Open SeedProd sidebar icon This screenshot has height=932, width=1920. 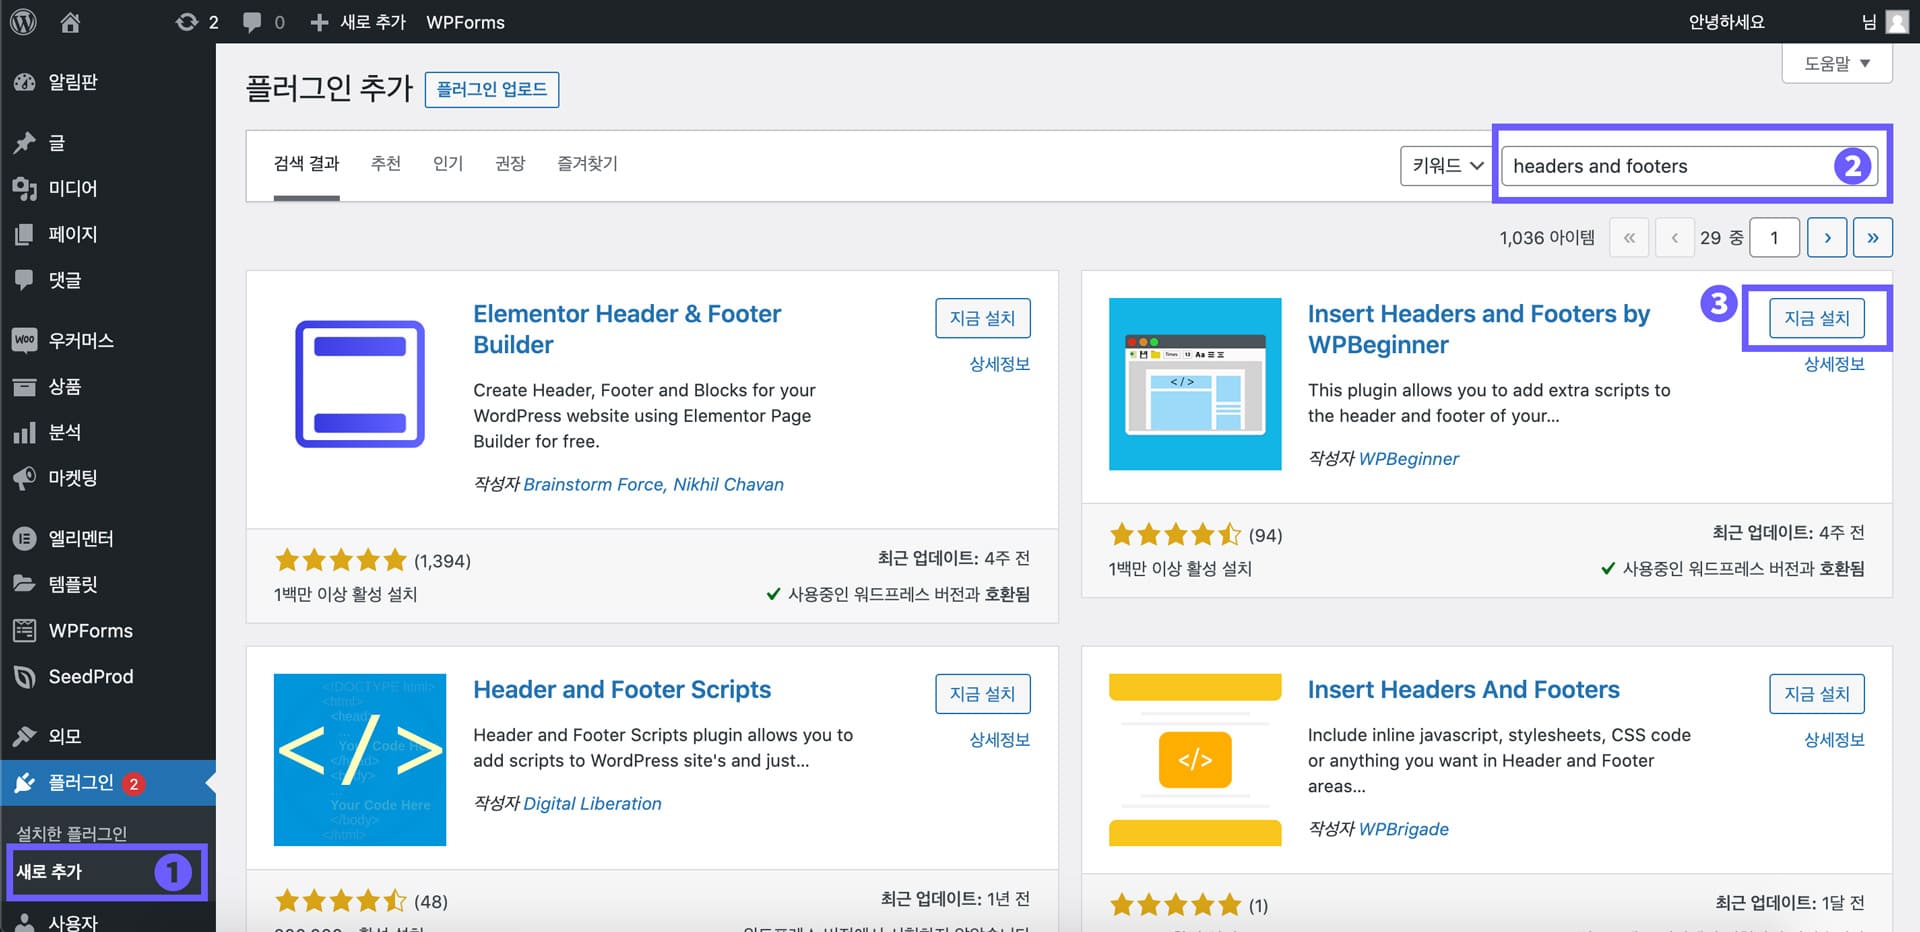tap(24, 676)
